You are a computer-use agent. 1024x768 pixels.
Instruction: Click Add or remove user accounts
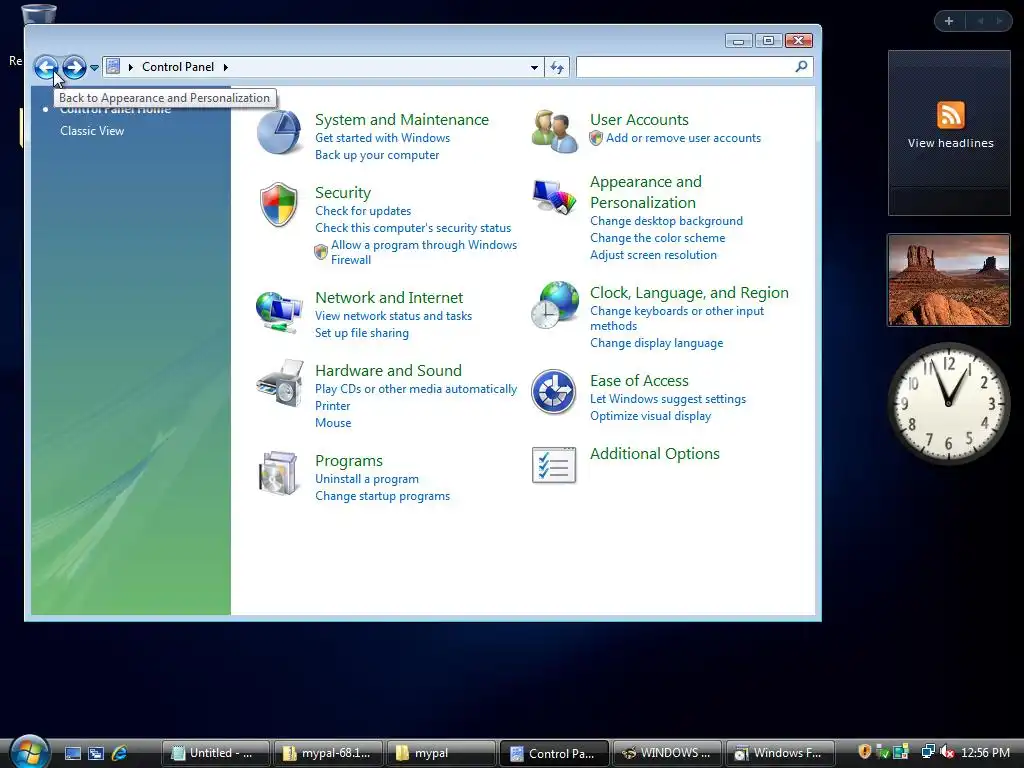(683, 138)
